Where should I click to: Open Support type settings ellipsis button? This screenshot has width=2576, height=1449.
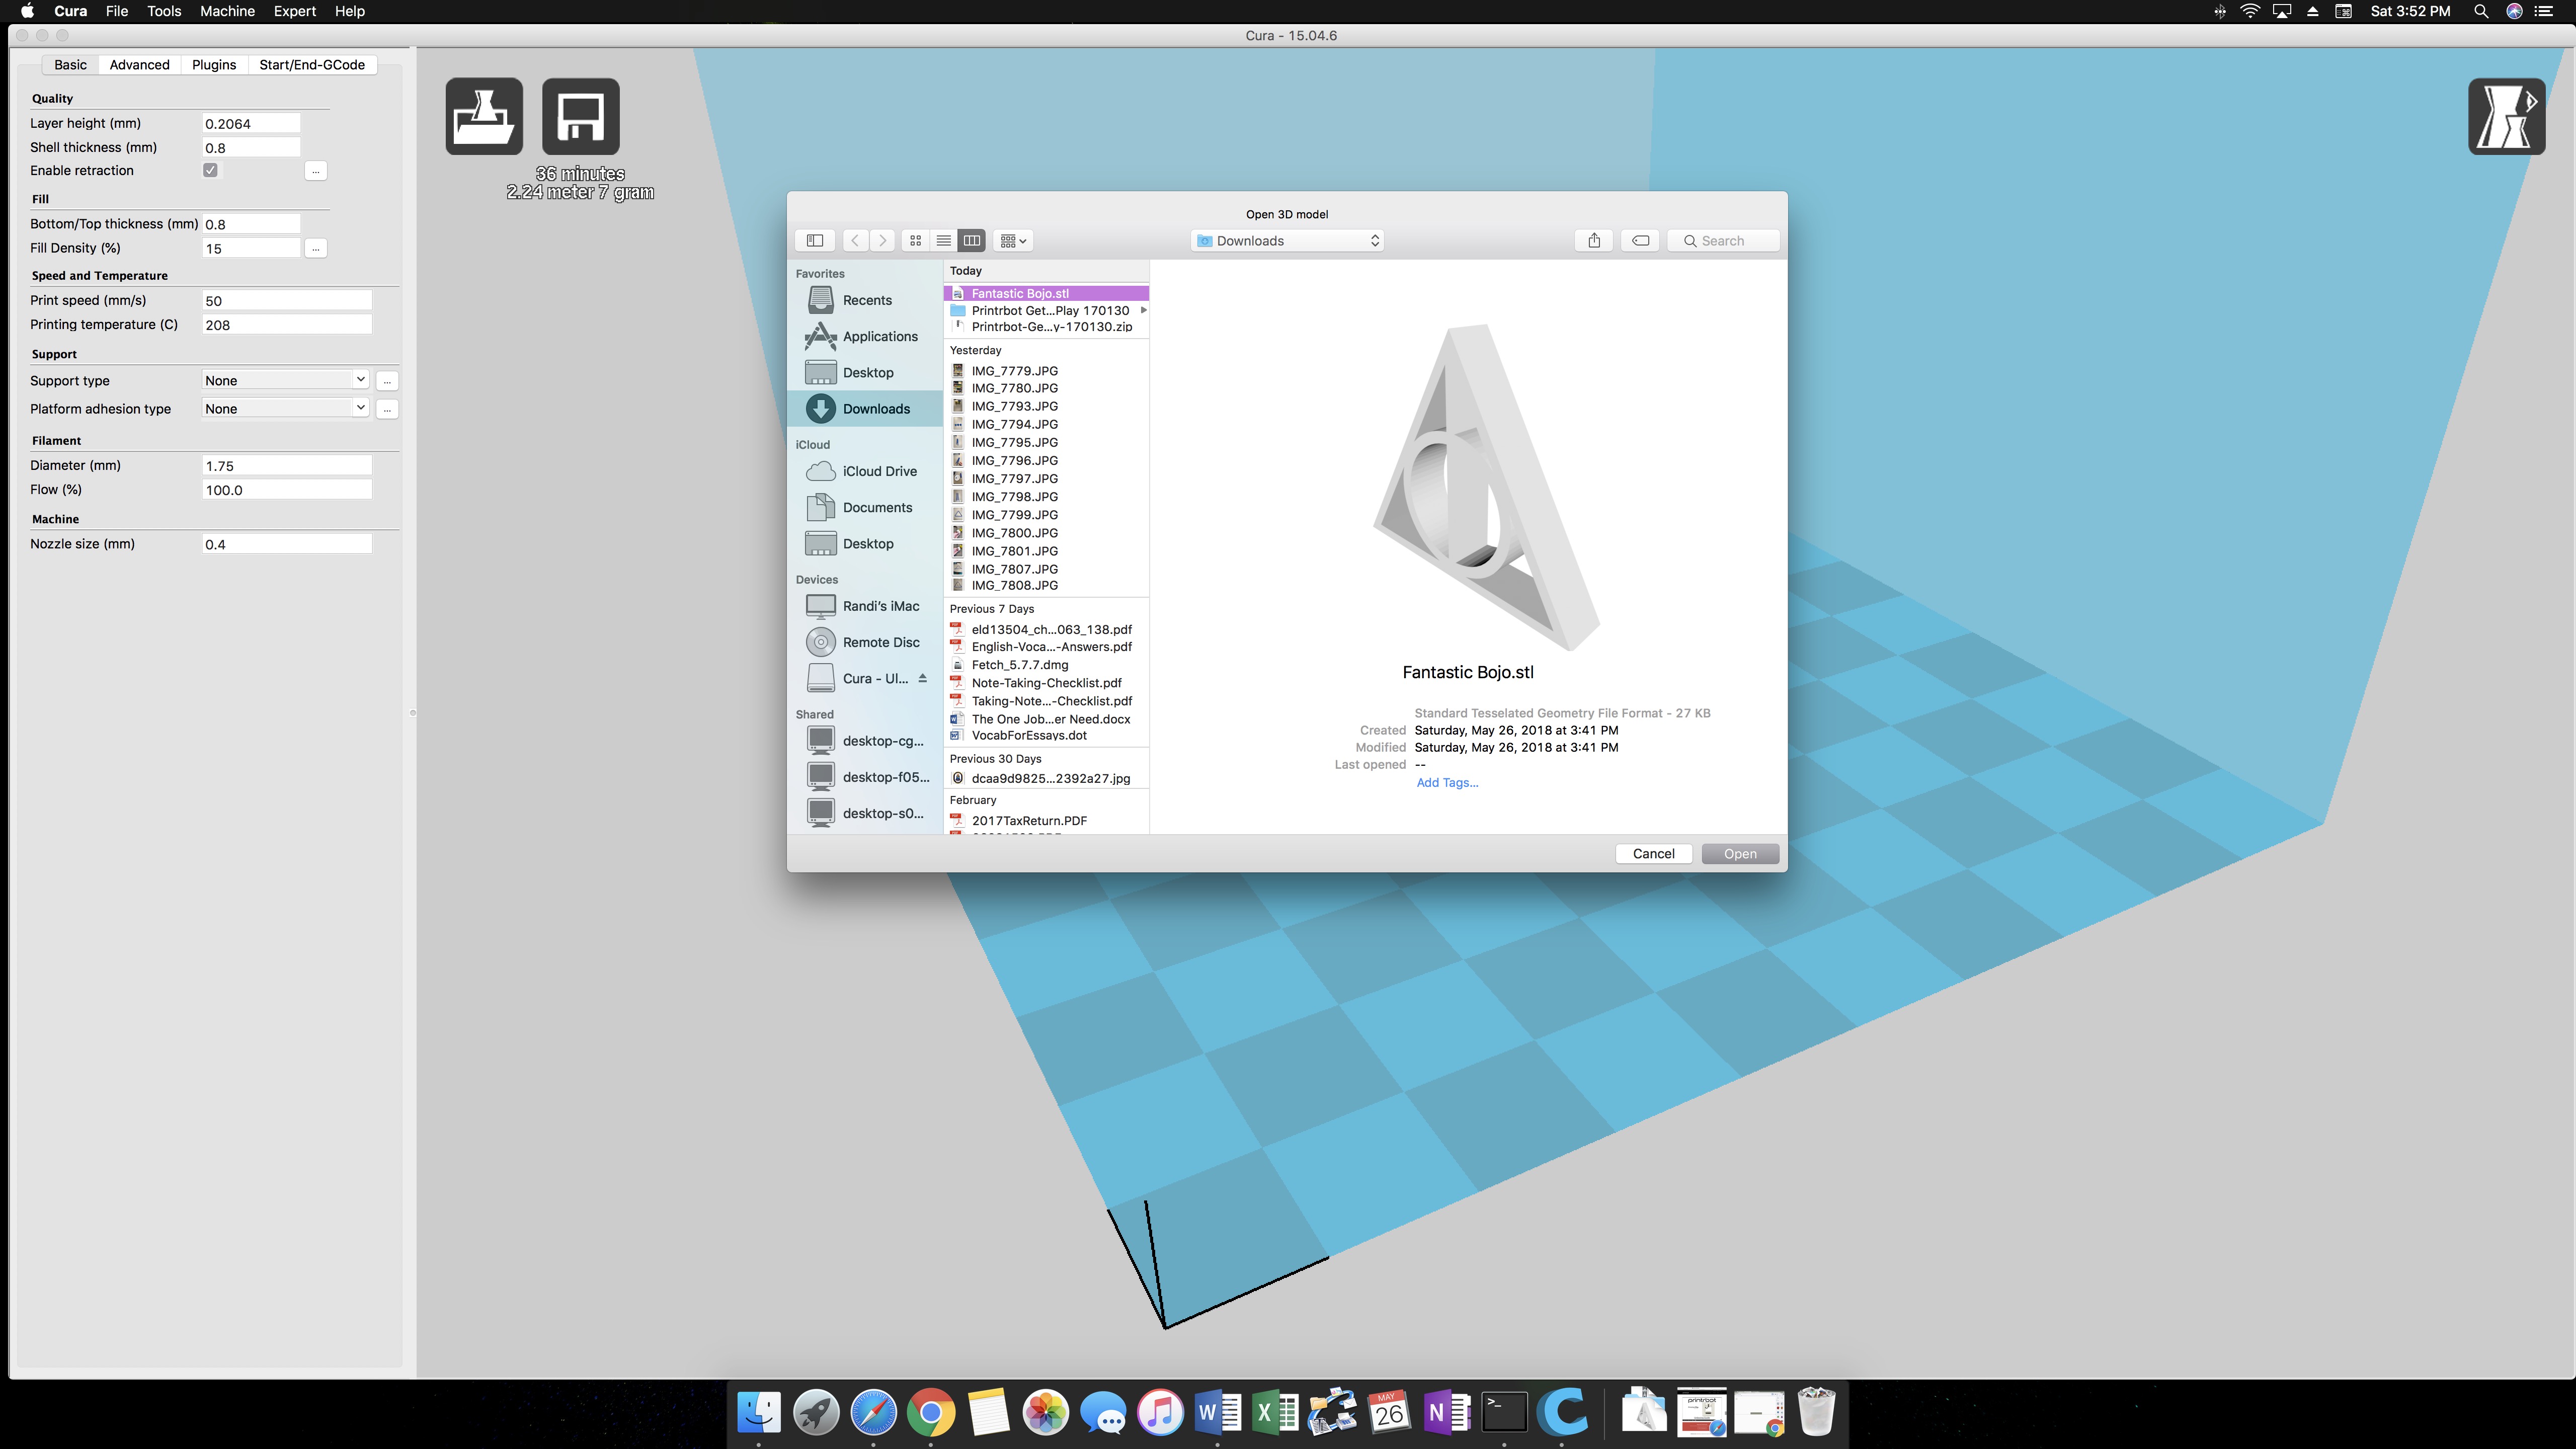(387, 381)
